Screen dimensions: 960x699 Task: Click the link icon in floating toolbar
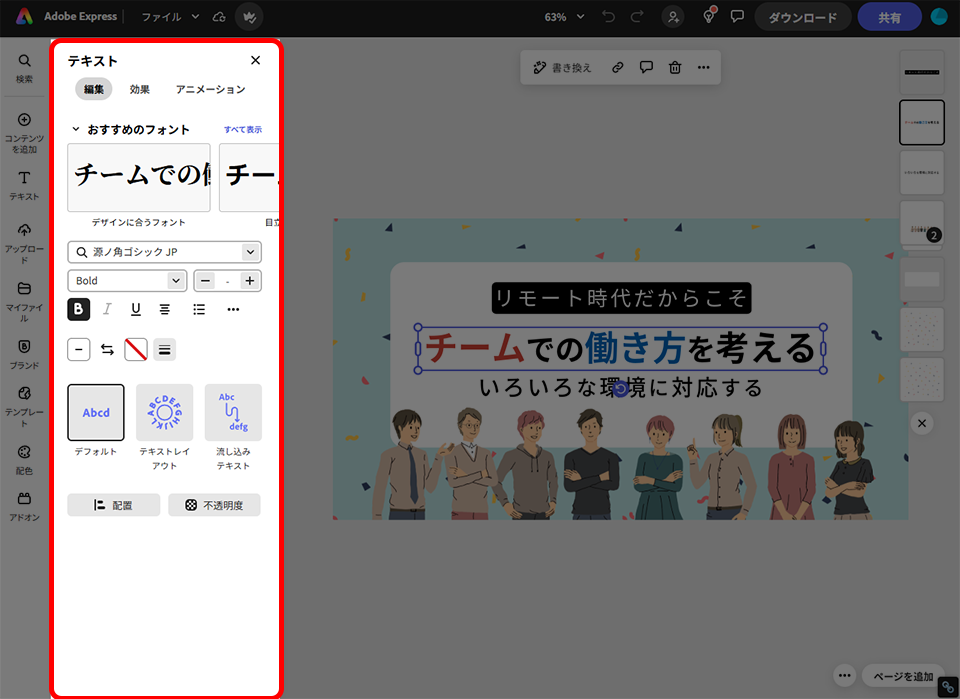(x=618, y=68)
